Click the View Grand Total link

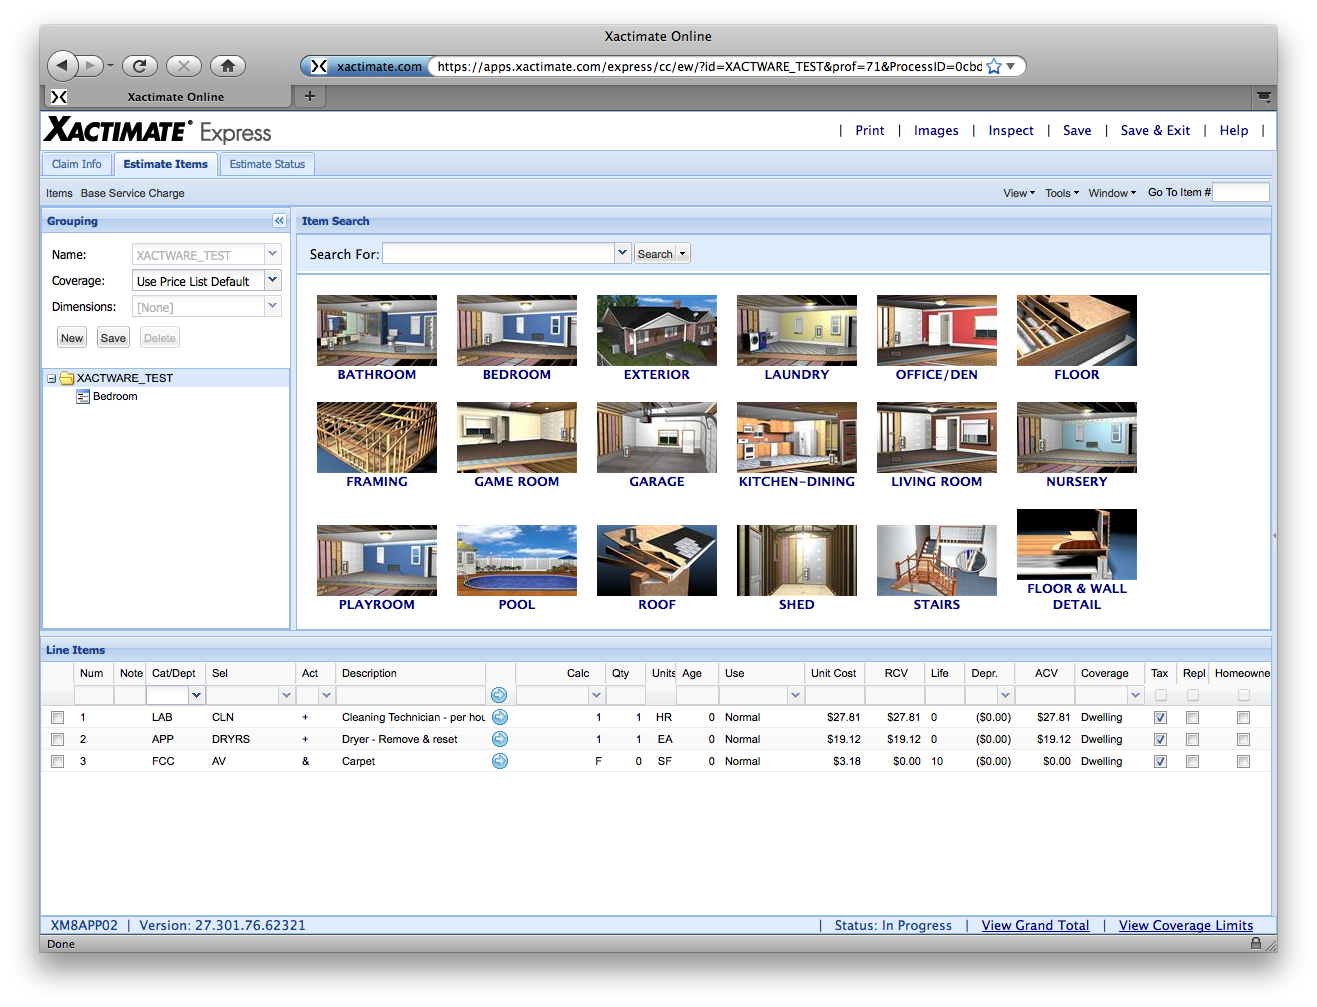(x=1035, y=926)
